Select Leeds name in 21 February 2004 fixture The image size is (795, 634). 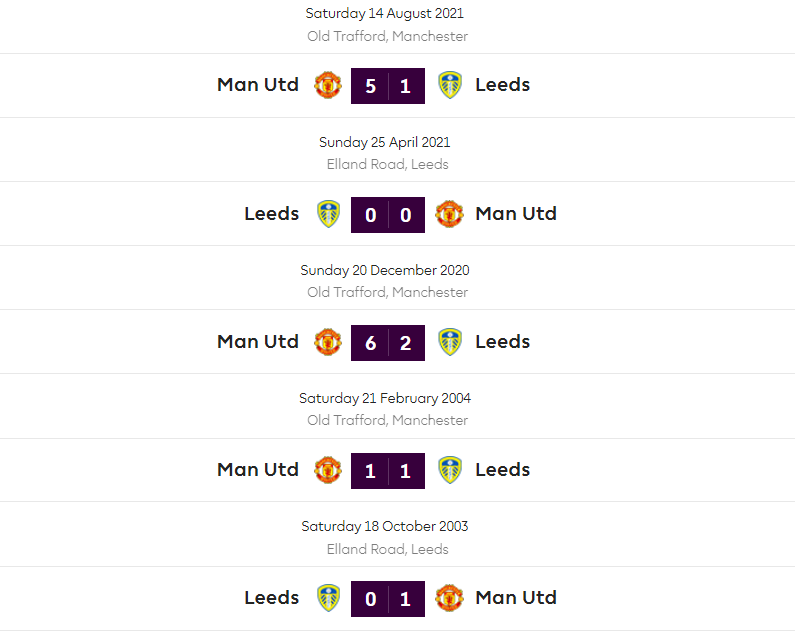pos(503,470)
